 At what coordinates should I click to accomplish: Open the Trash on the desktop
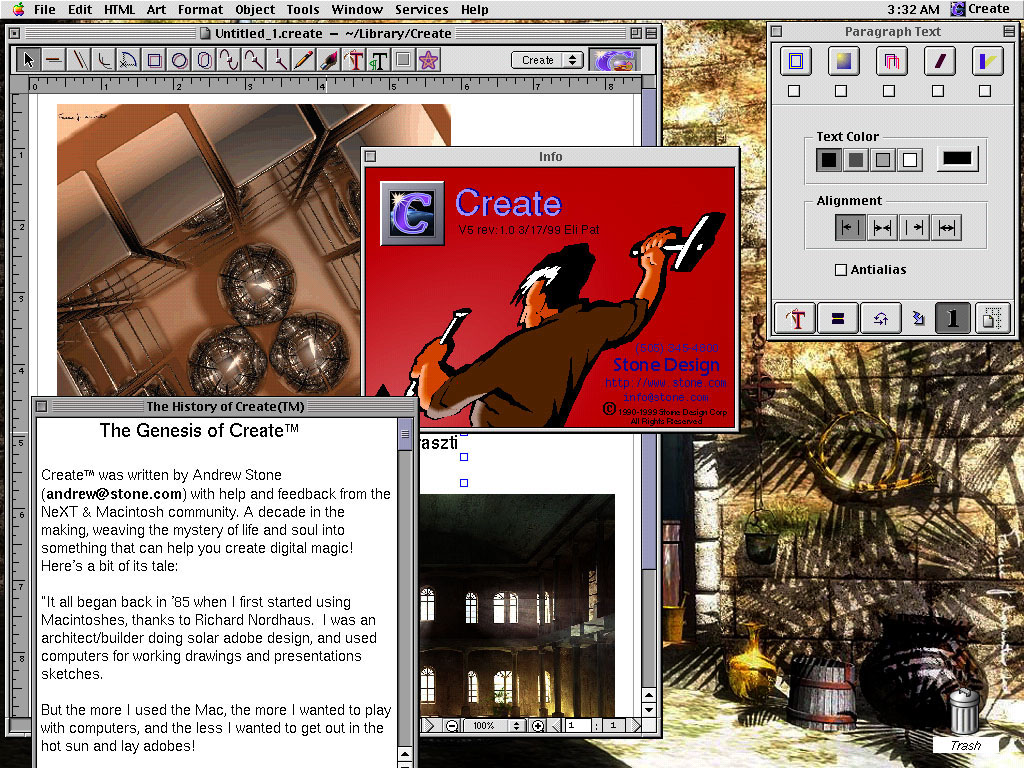[x=965, y=720]
